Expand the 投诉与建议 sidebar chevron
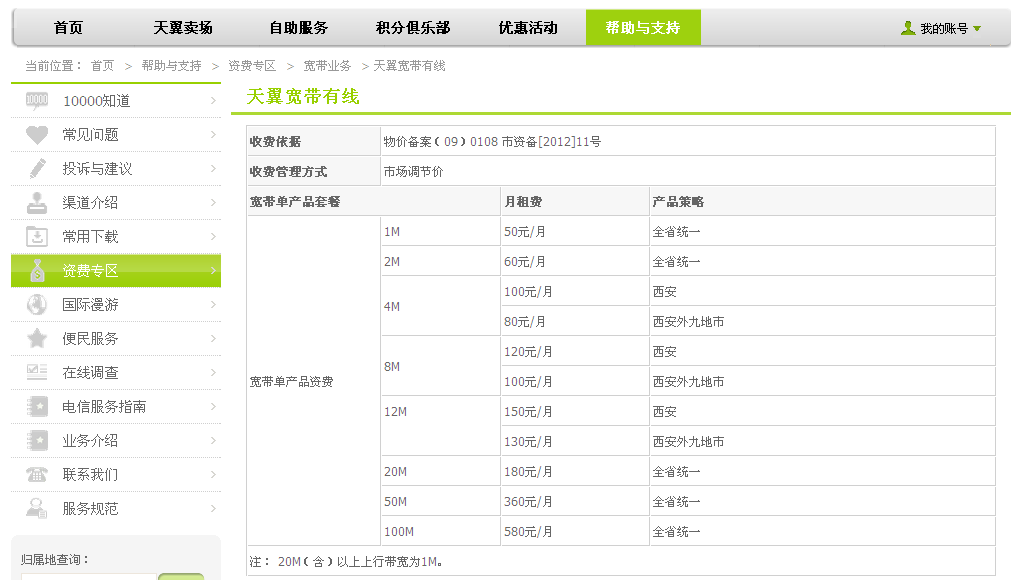 (x=214, y=168)
